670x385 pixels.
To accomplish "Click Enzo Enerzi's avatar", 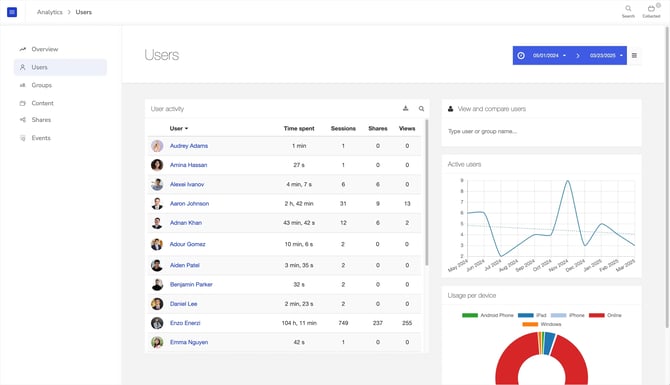I will 157,323.
